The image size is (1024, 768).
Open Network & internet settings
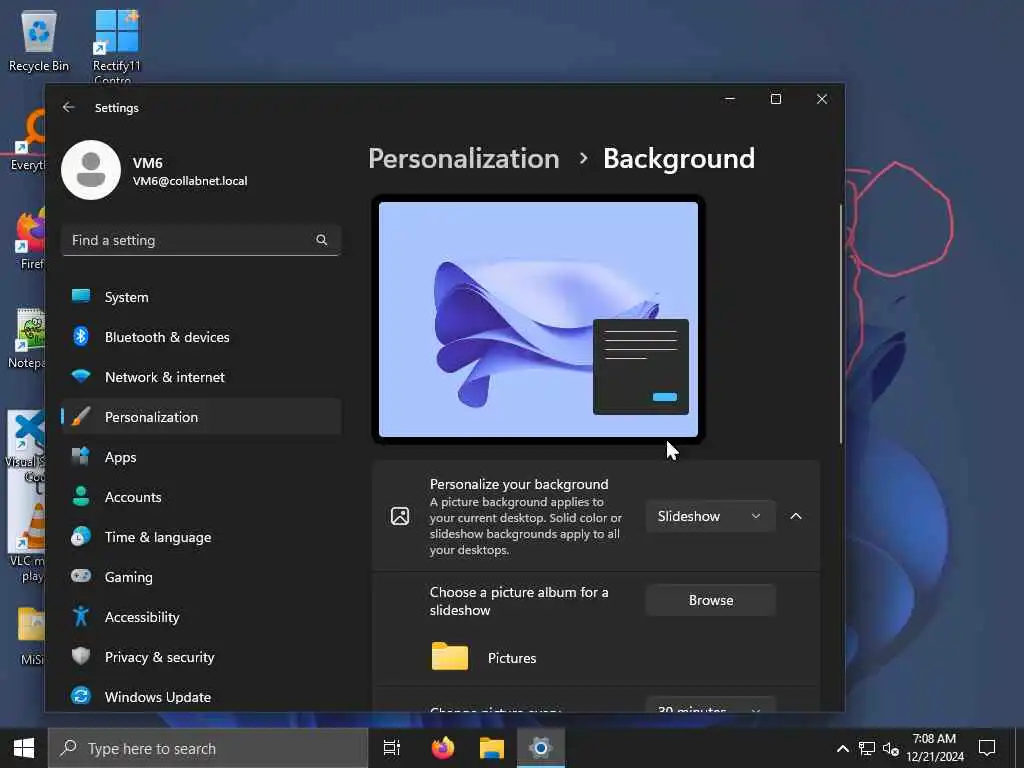coord(201,377)
